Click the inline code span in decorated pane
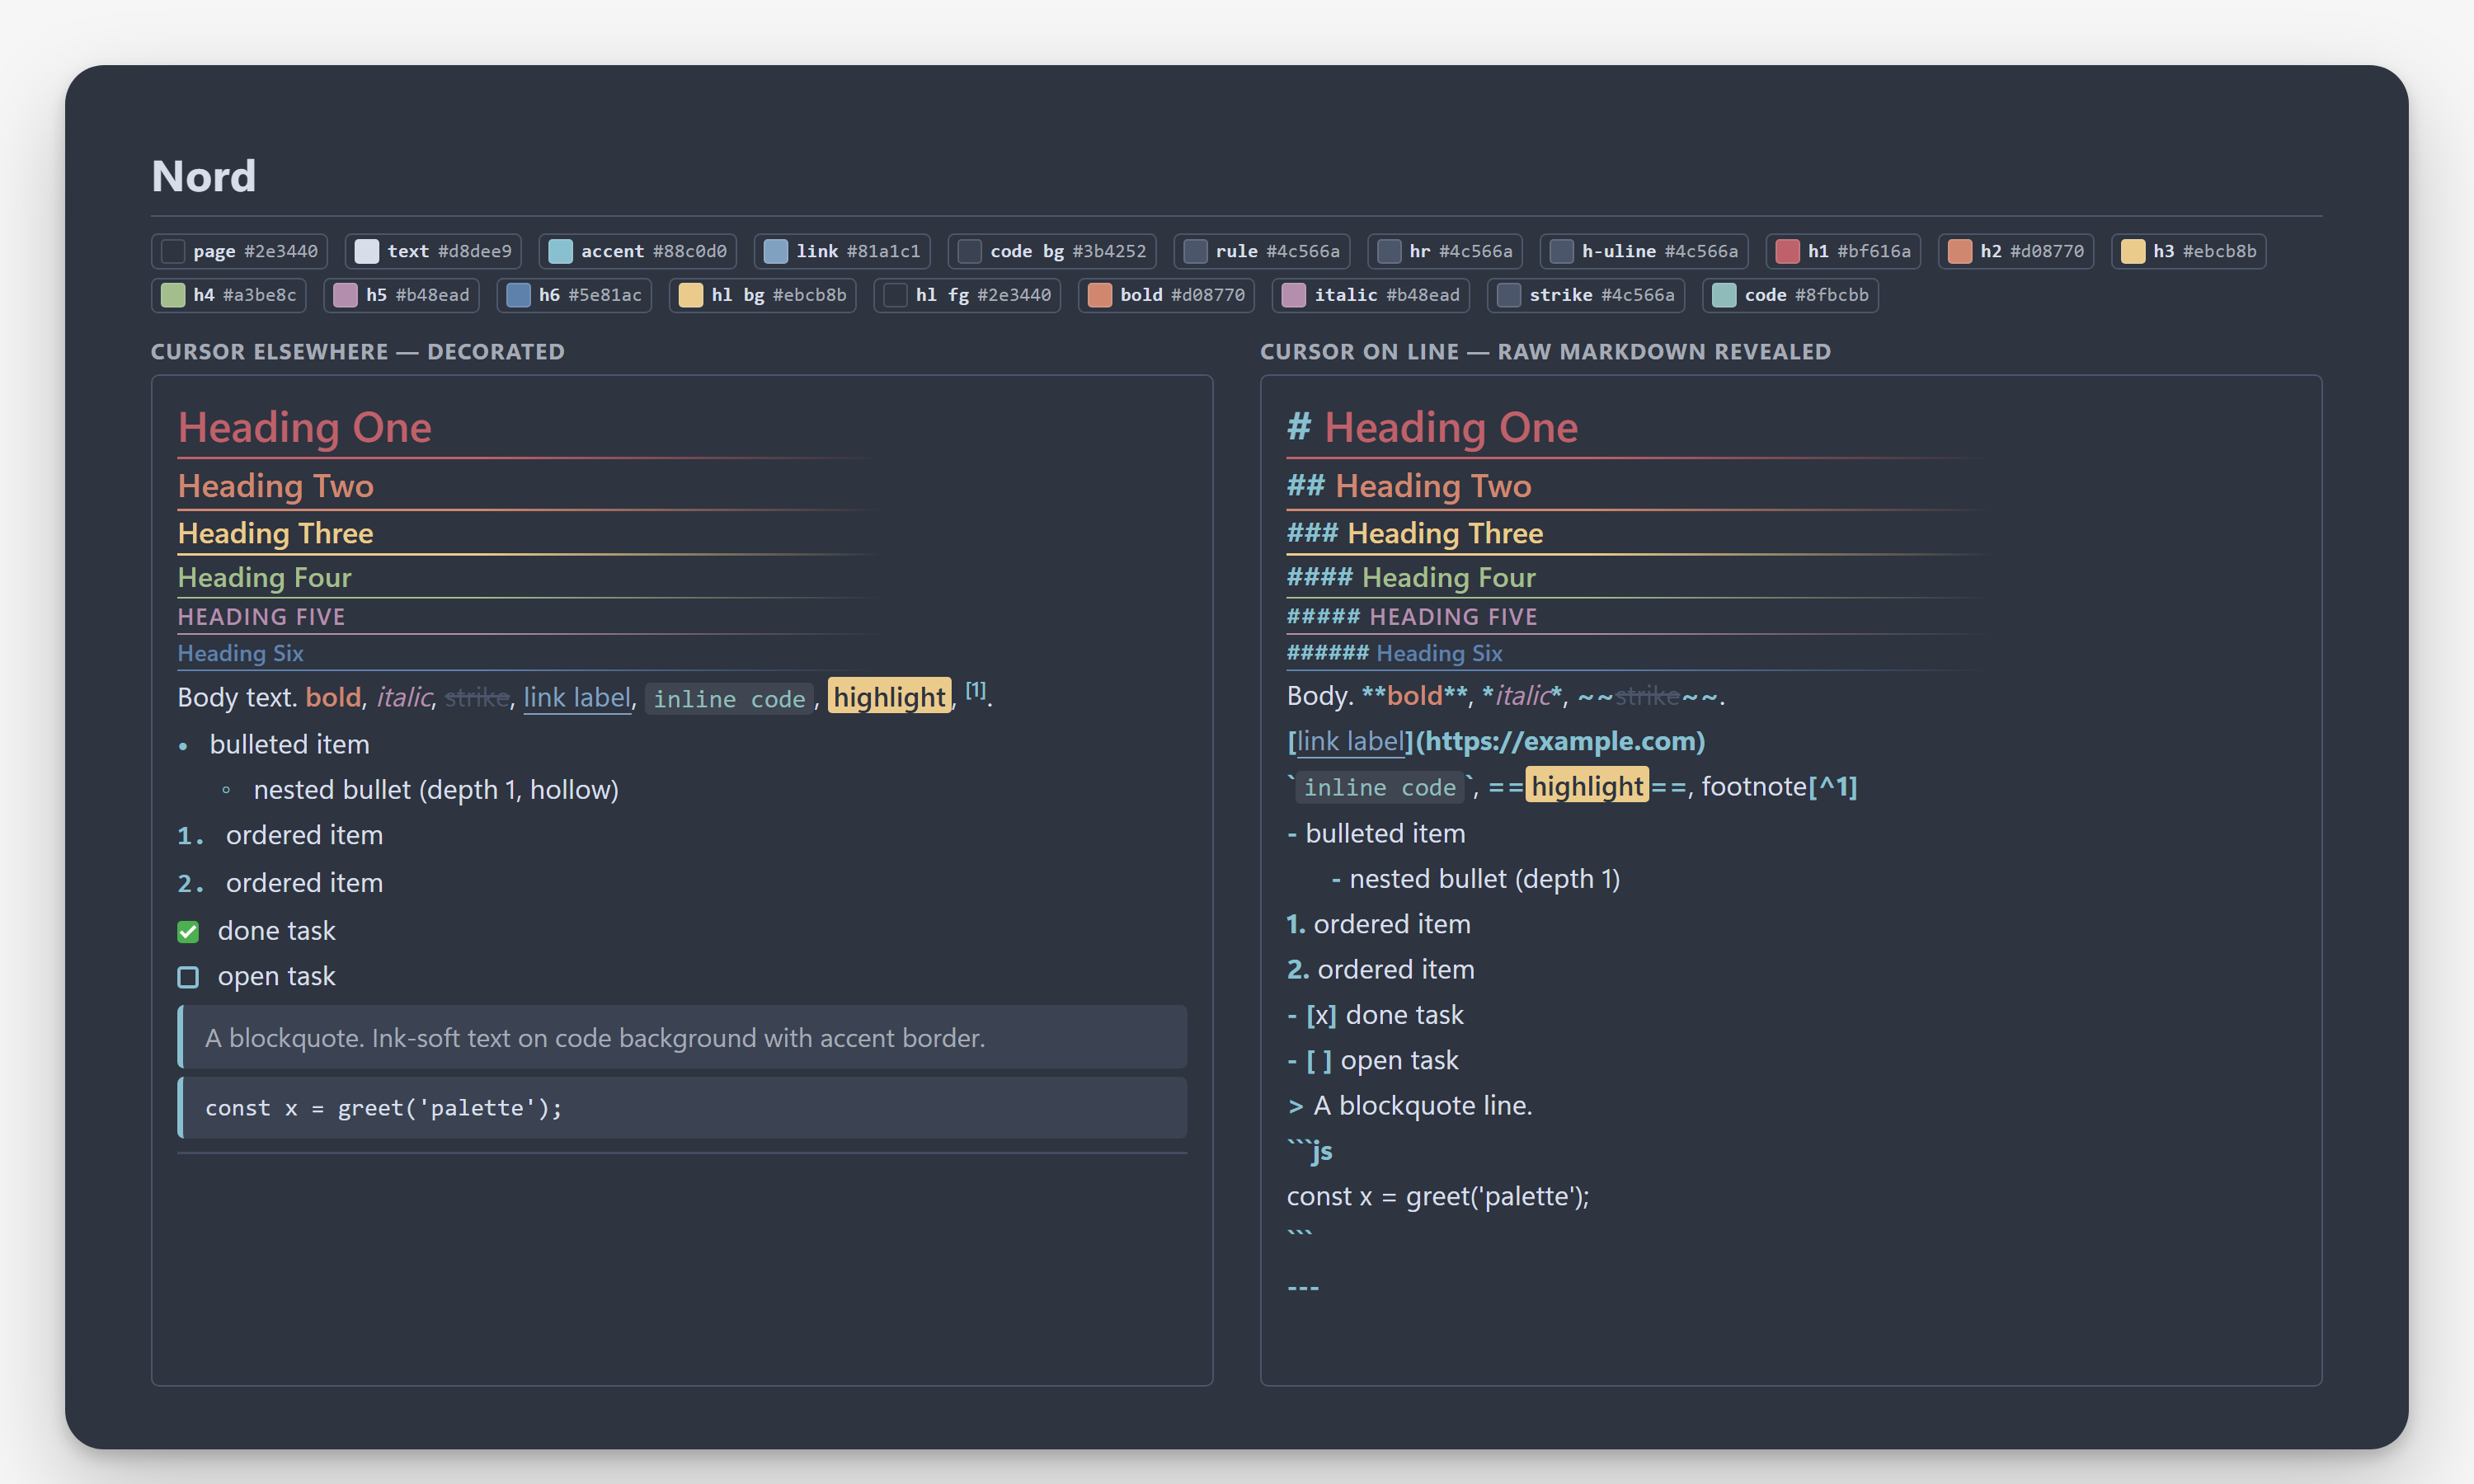 point(729,699)
